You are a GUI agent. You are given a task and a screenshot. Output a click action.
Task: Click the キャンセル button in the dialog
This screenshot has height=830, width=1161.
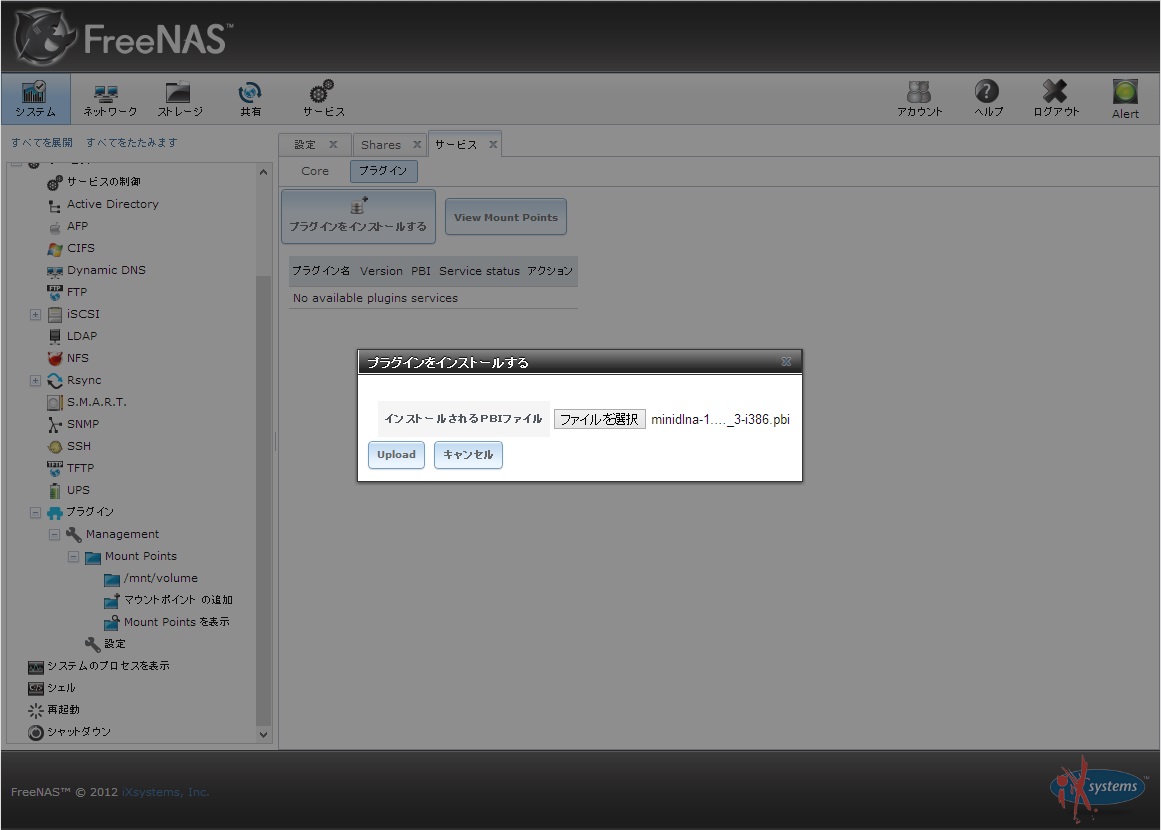[468, 455]
